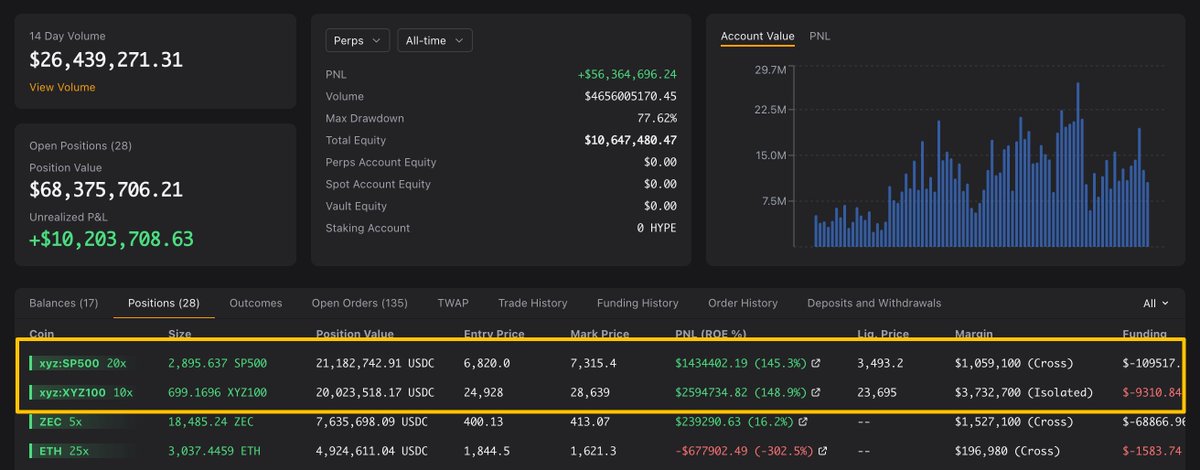
Task: Open the All-time range dropdown
Action: [434, 40]
